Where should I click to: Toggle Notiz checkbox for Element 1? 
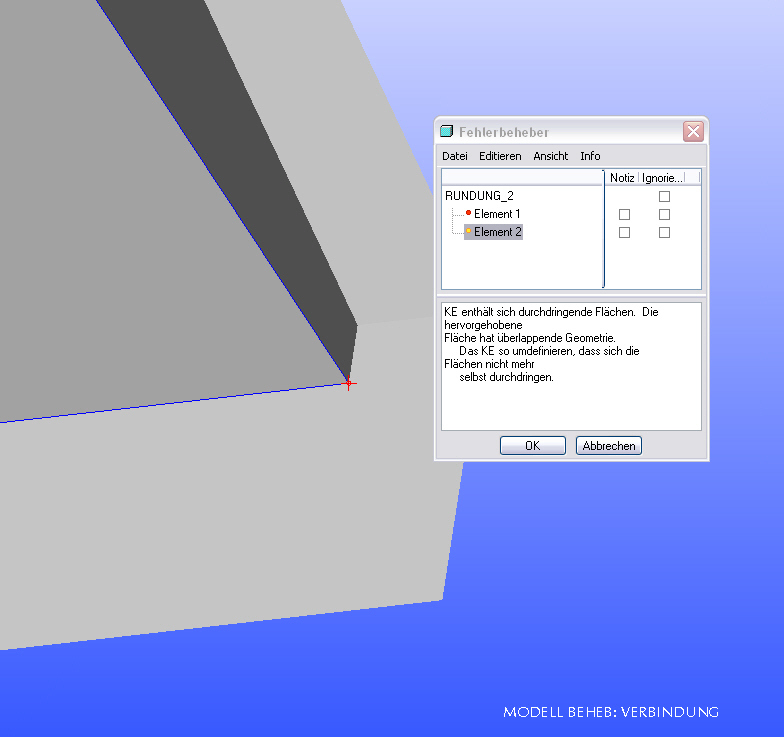pyautogui.click(x=624, y=214)
